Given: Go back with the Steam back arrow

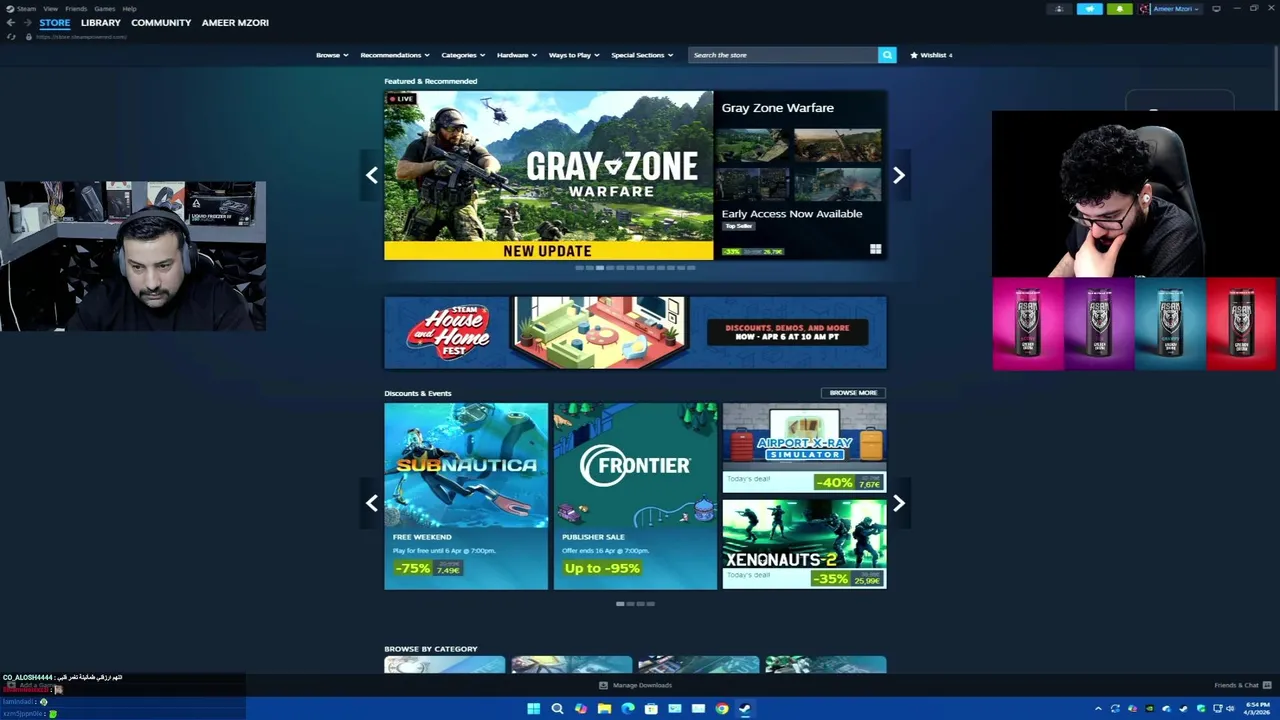Looking at the screenshot, I should point(11,22).
